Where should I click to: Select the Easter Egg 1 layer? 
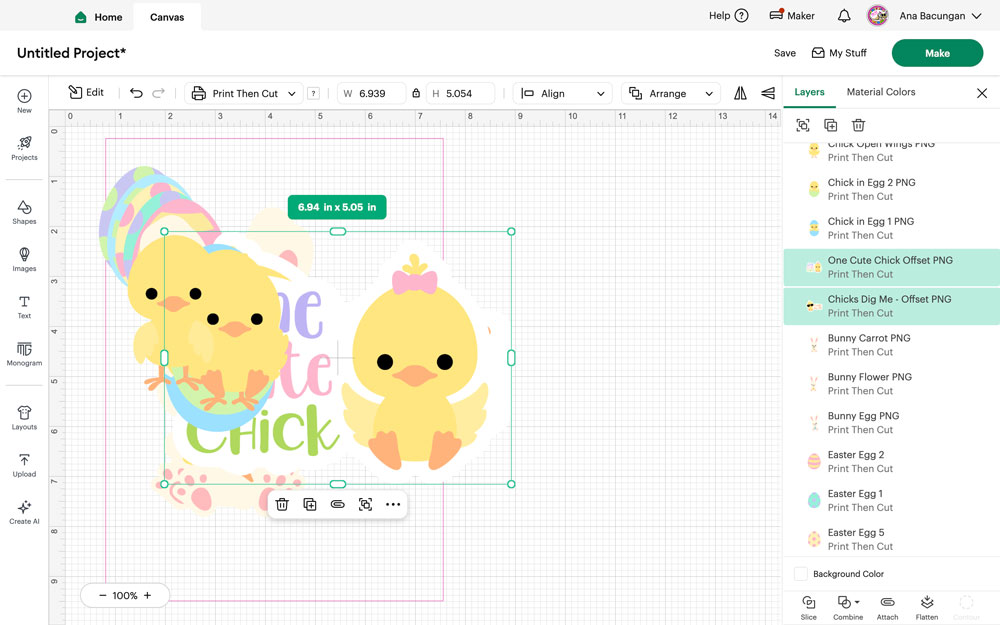[891, 501]
